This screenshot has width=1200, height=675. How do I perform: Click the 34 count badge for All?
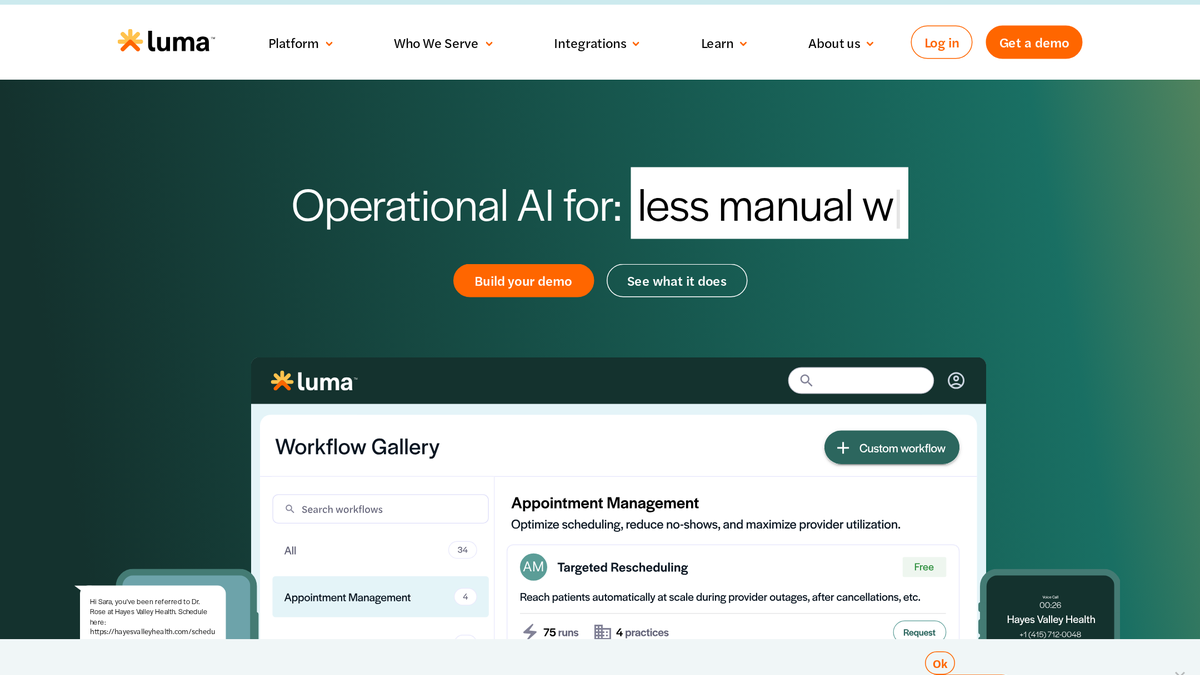click(463, 550)
